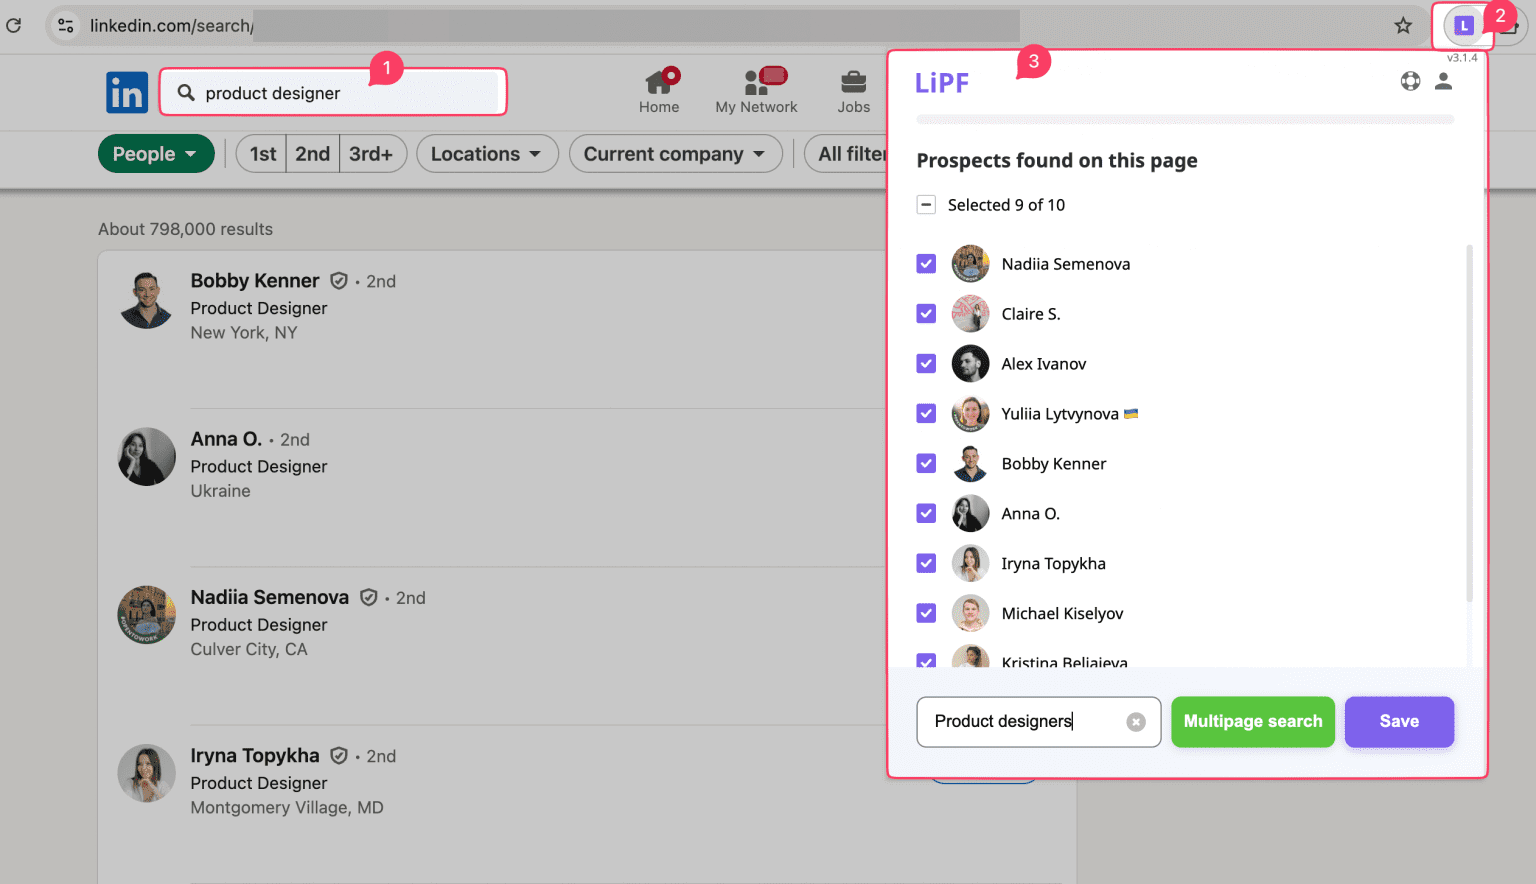Click the LiPF help lifebuoy icon
The width and height of the screenshot is (1536, 884).
[x=1410, y=82]
